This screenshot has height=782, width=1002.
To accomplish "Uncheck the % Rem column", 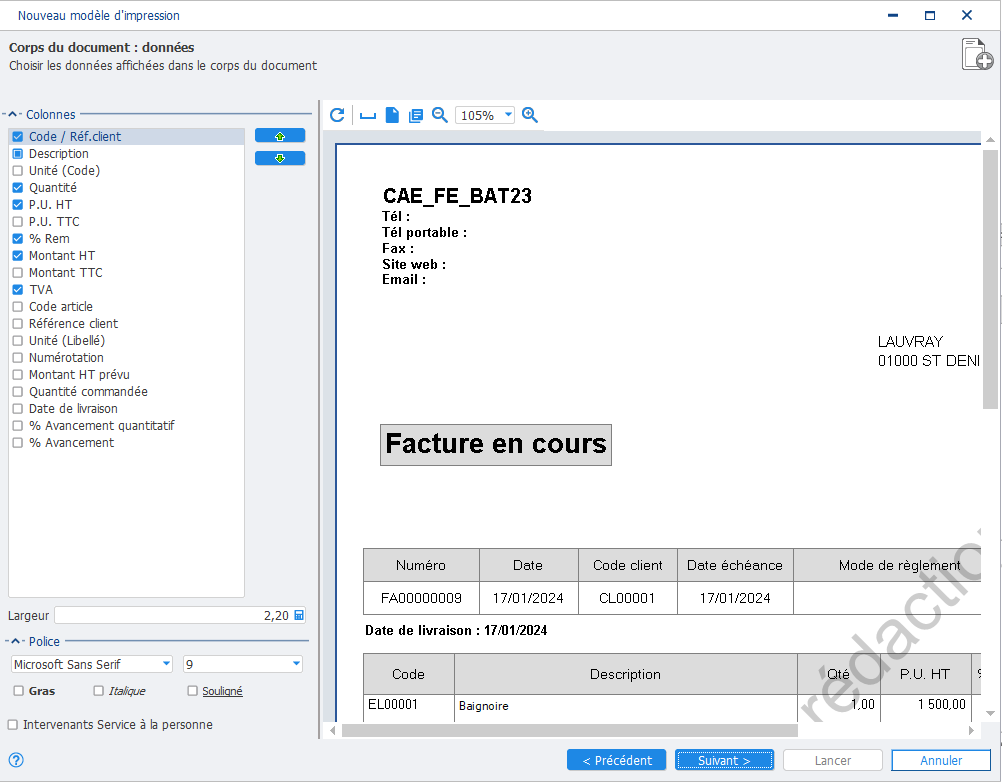I will click(x=18, y=239).
